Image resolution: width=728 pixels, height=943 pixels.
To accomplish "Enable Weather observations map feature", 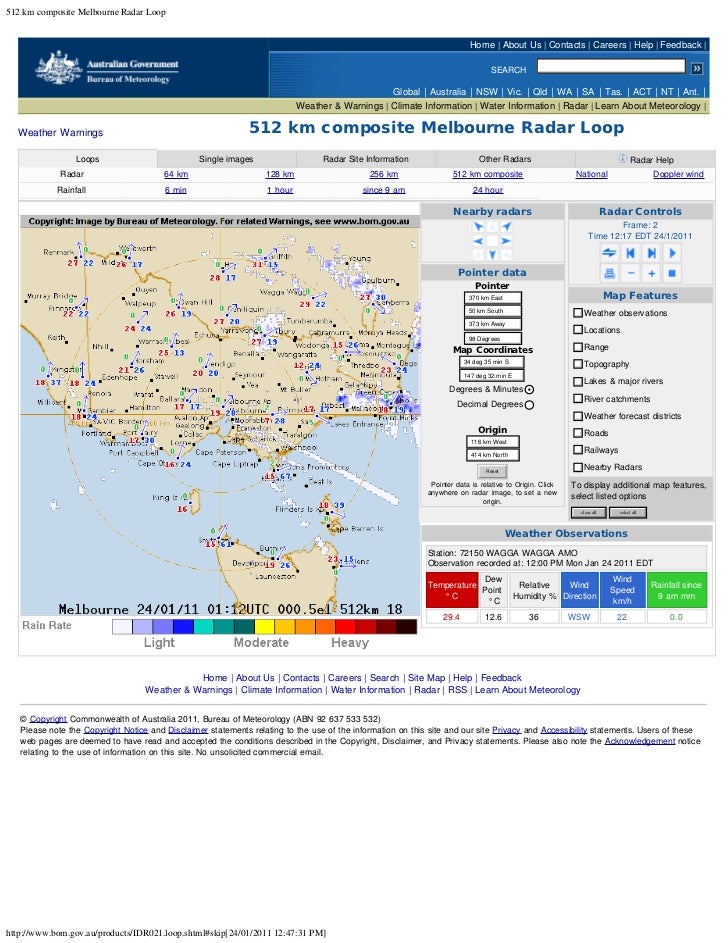I will point(578,313).
